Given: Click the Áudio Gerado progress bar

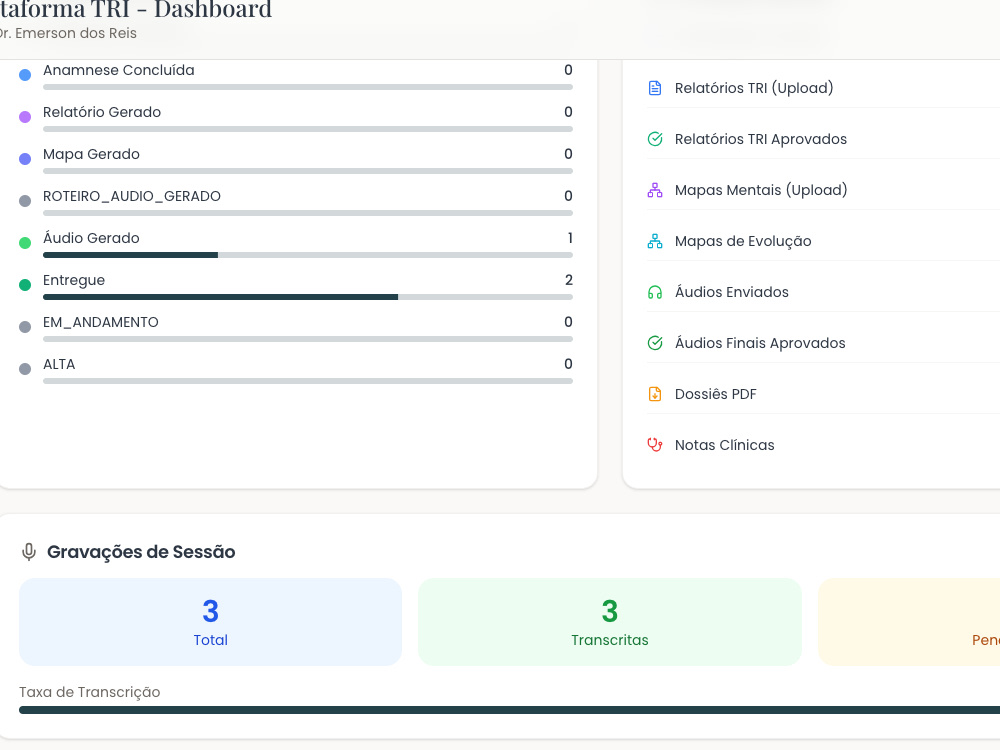Looking at the screenshot, I should (x=307, y=255).
